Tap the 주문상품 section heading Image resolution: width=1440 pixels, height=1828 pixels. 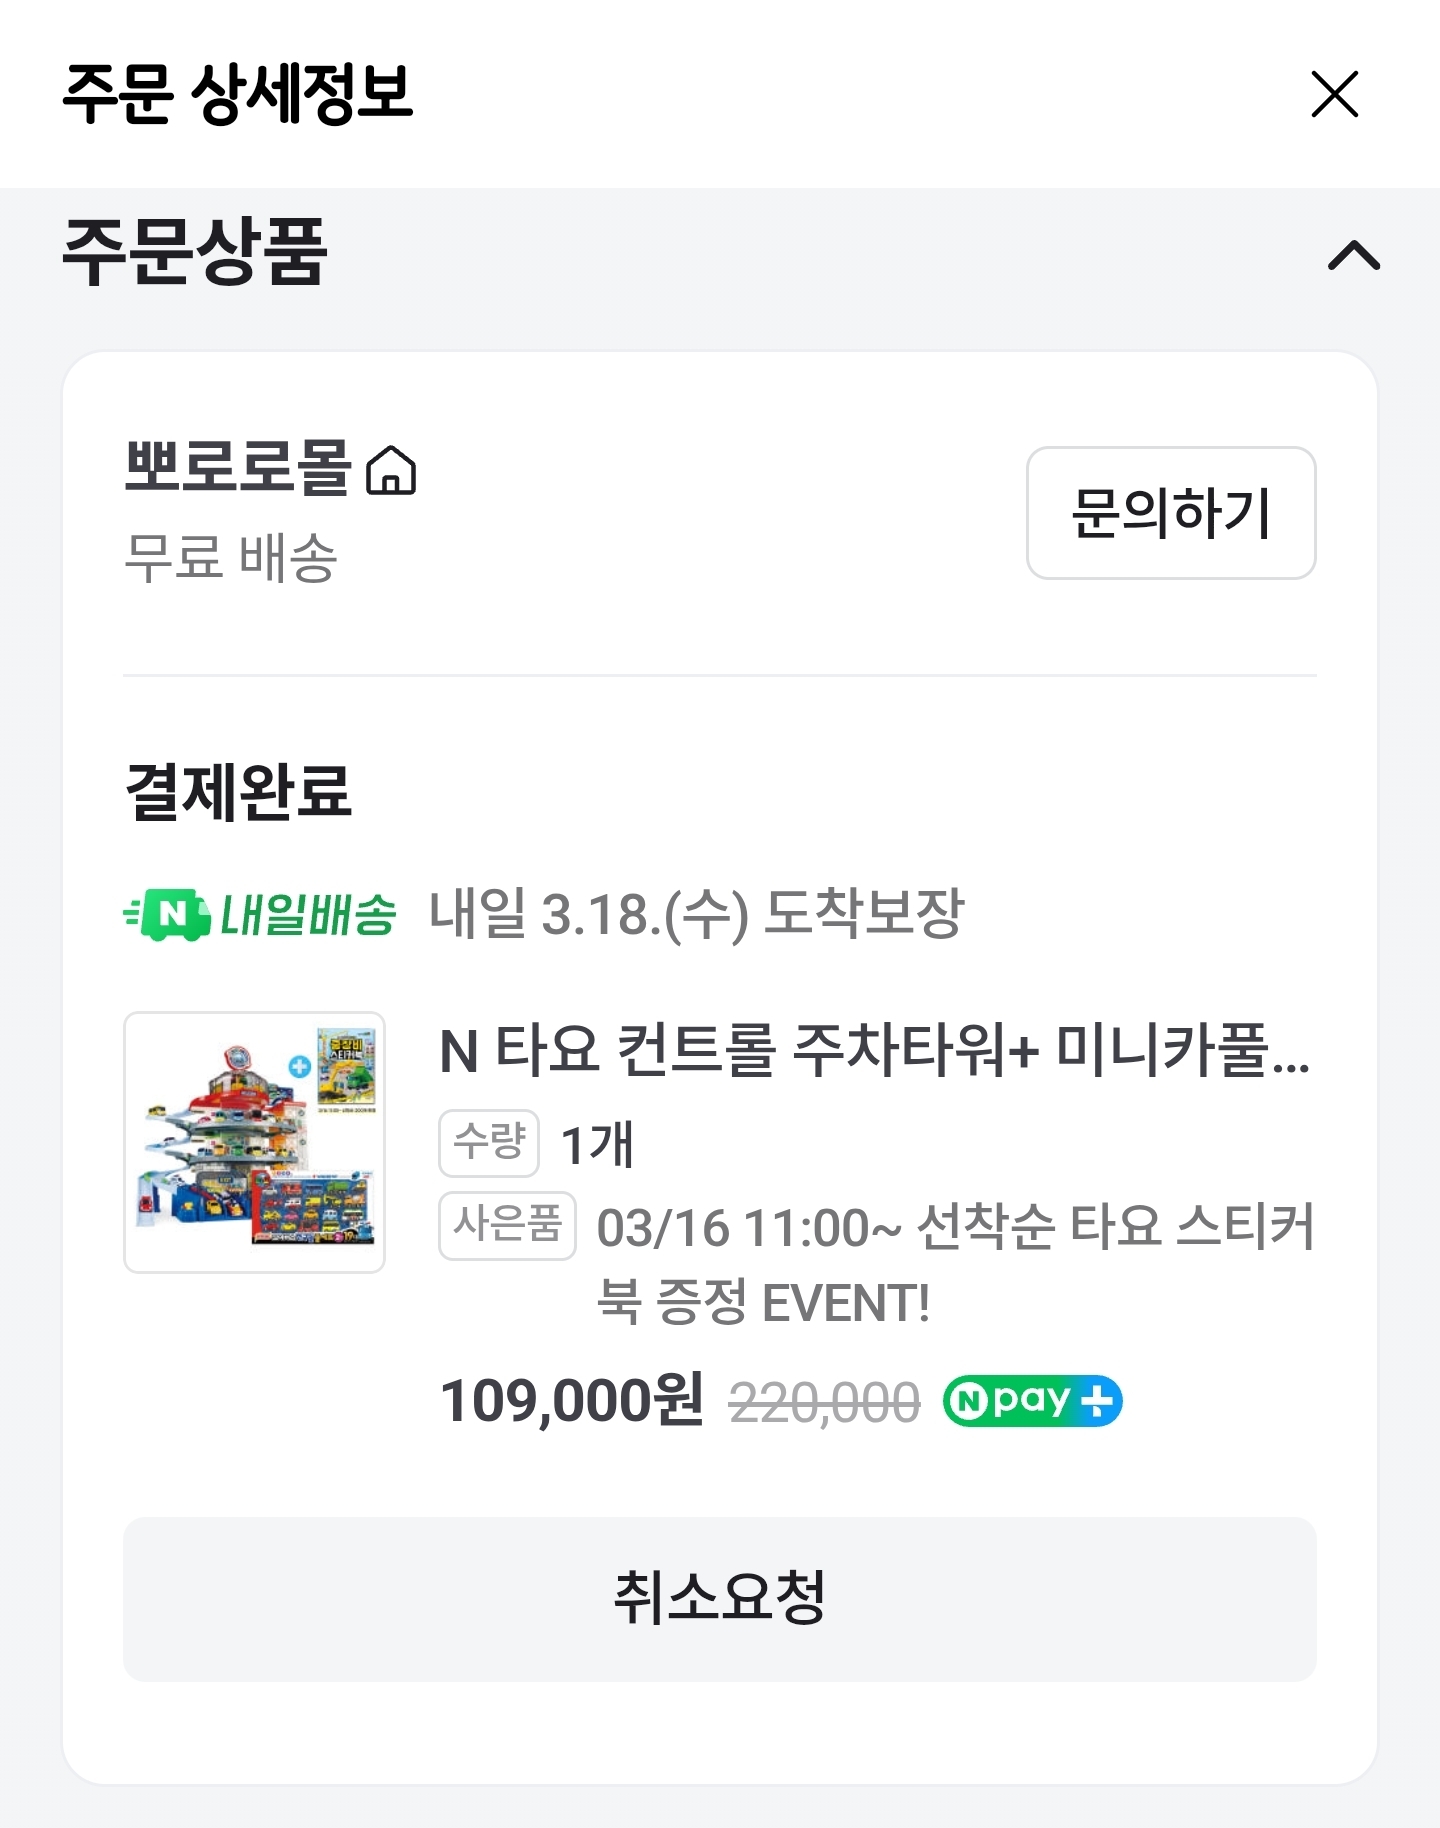click(195, 253)
